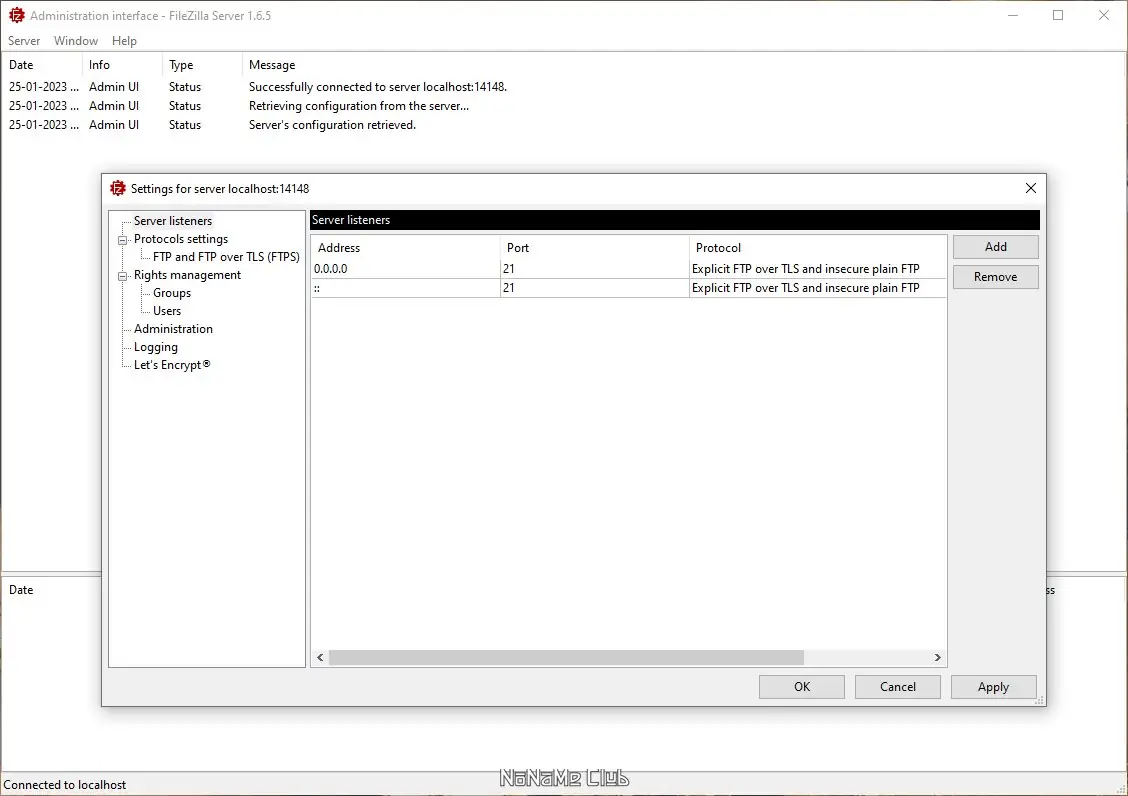Open the Logging settings page
Viewport: 1128px width, 796px height.
tap(155, 347)
